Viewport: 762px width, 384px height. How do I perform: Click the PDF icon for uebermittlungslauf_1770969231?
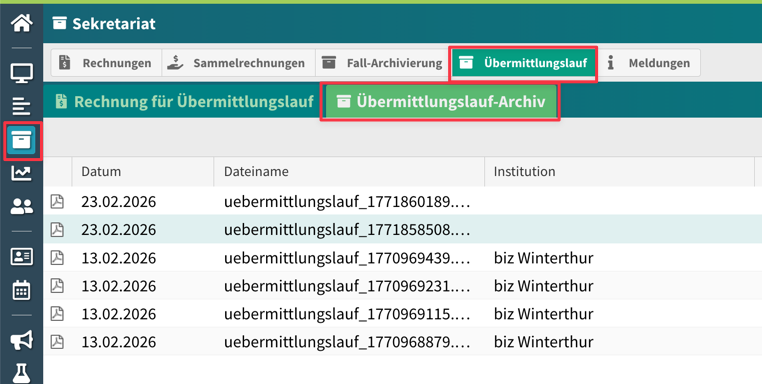click(x=57, y=286)
